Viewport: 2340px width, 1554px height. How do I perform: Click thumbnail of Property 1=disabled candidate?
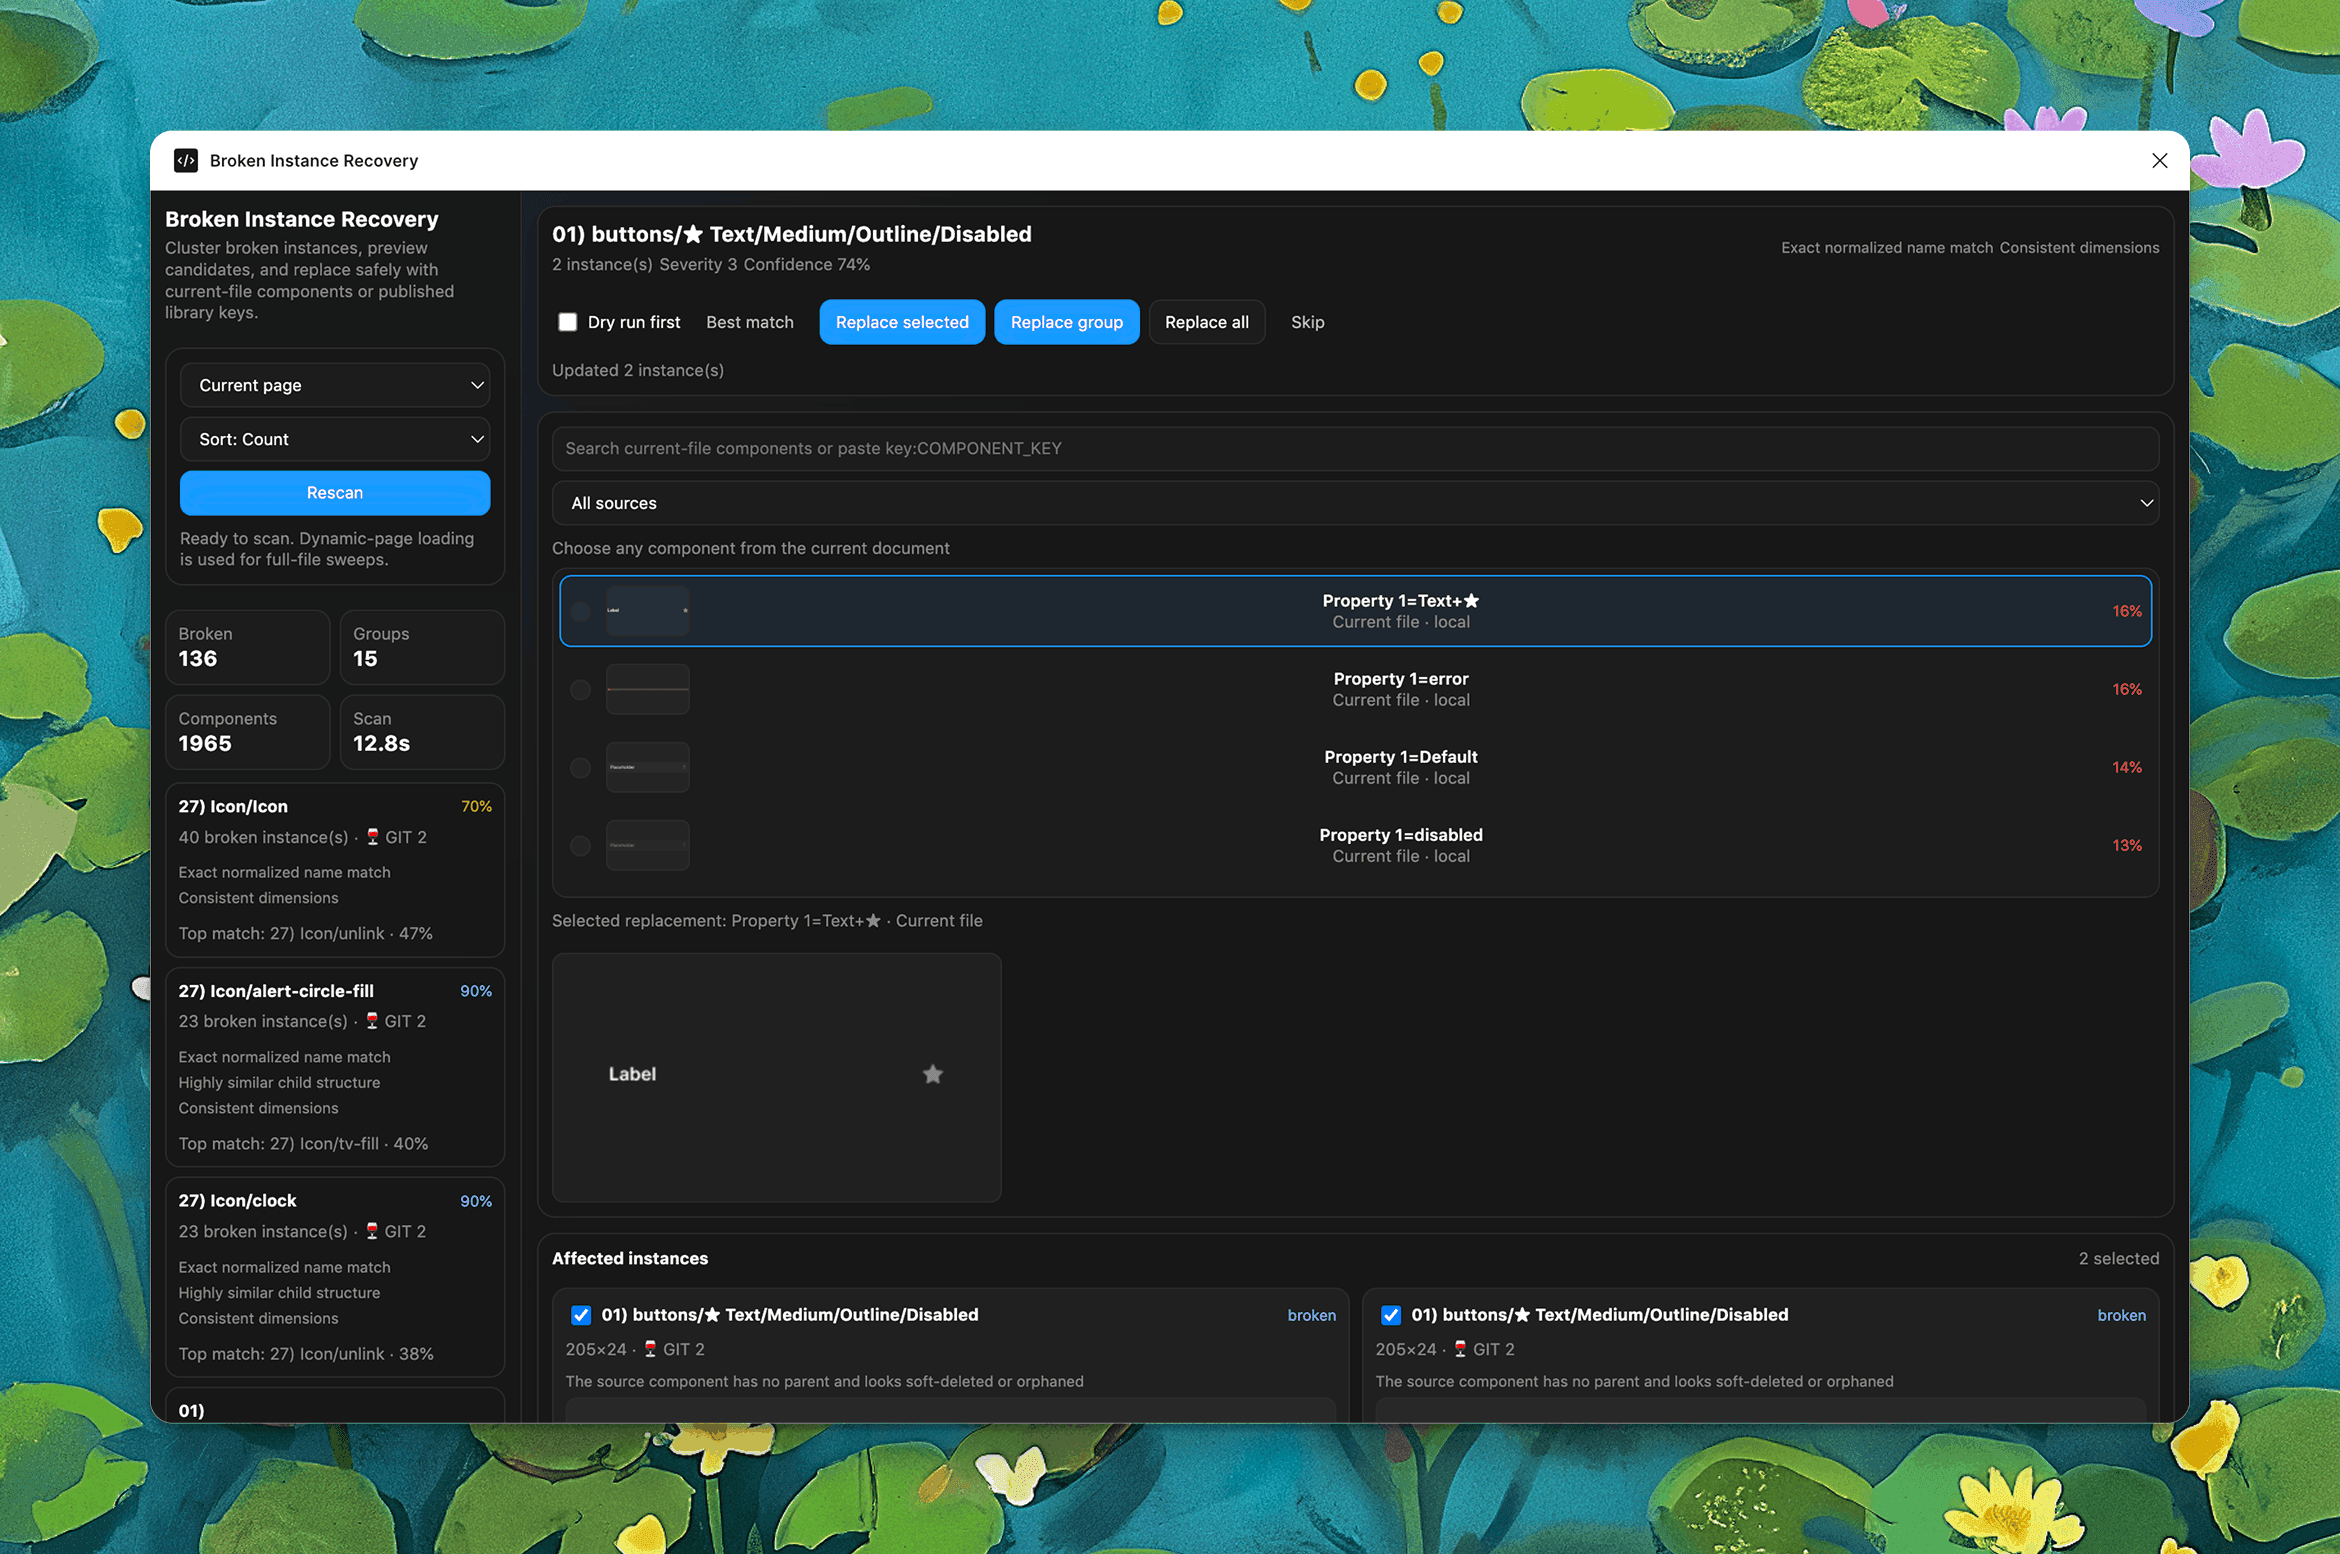[647, 845]
